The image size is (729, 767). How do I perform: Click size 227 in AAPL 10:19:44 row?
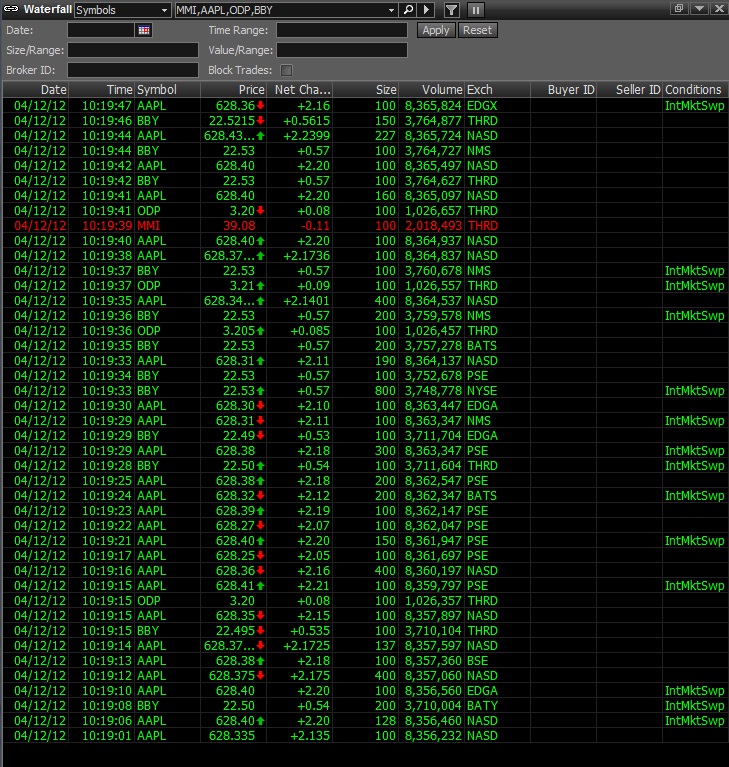coord(385,136)
